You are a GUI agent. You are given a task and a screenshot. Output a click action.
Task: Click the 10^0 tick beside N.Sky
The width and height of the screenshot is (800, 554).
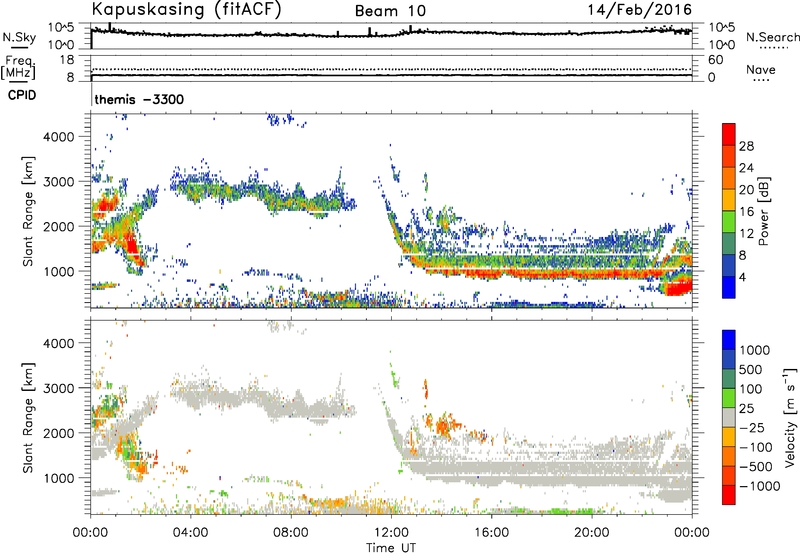(61, 45)
